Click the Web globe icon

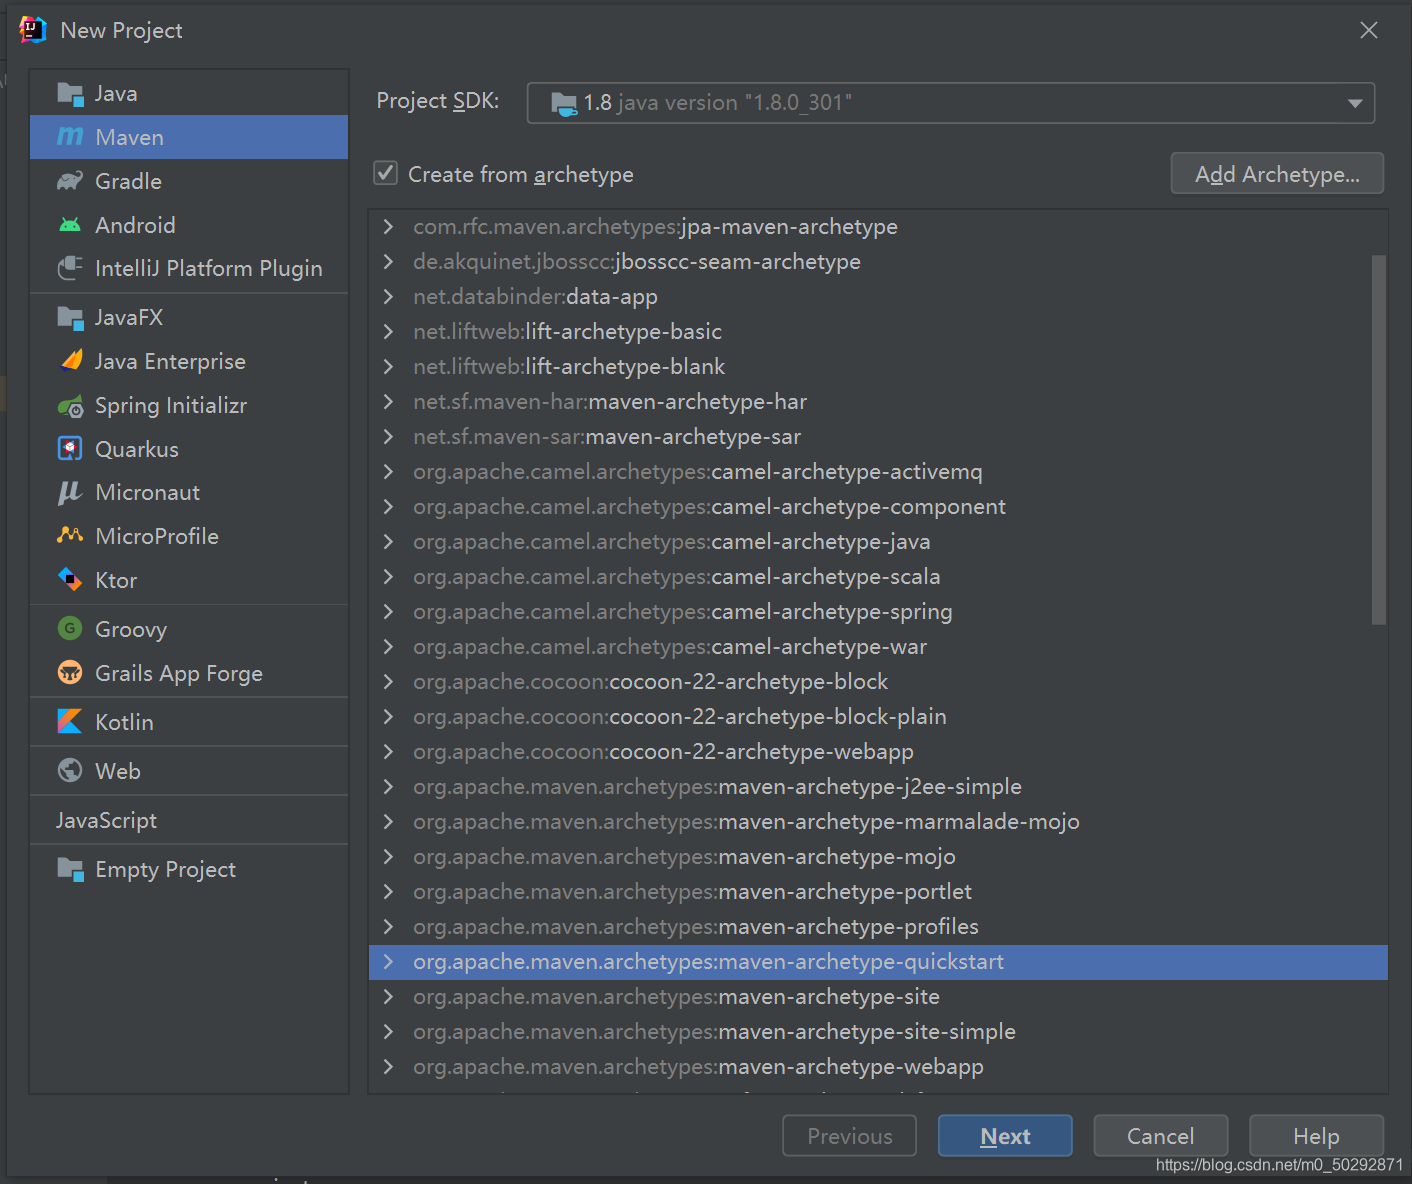[x=70, y=771]
